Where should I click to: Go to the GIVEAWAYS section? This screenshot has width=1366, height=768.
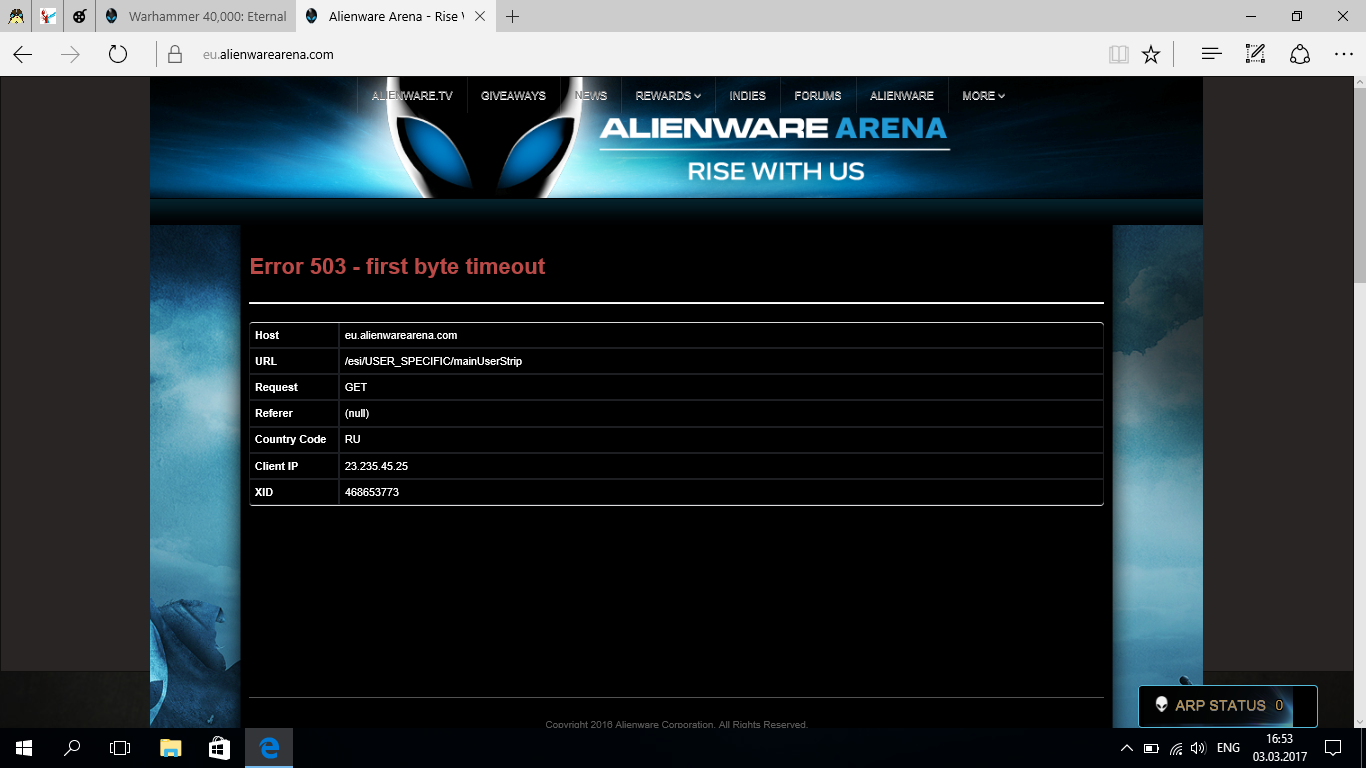tap(513, 96)
